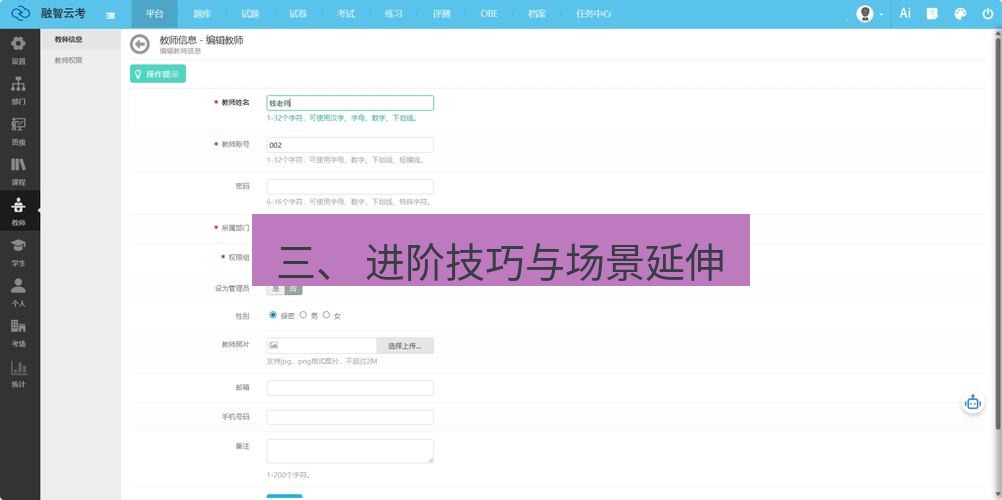Focus the 手机号码 phone field
This screenshot has width=1002, height=500.
point(350,418)
